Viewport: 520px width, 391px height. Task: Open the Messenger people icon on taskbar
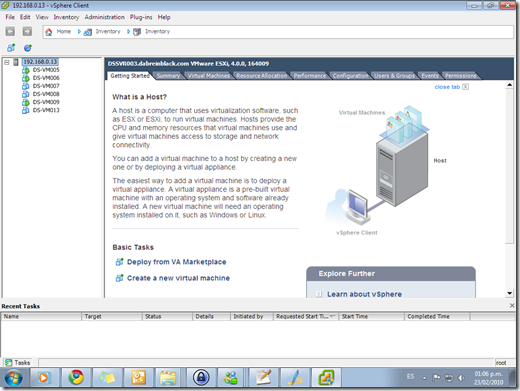[x=231, y=378]
